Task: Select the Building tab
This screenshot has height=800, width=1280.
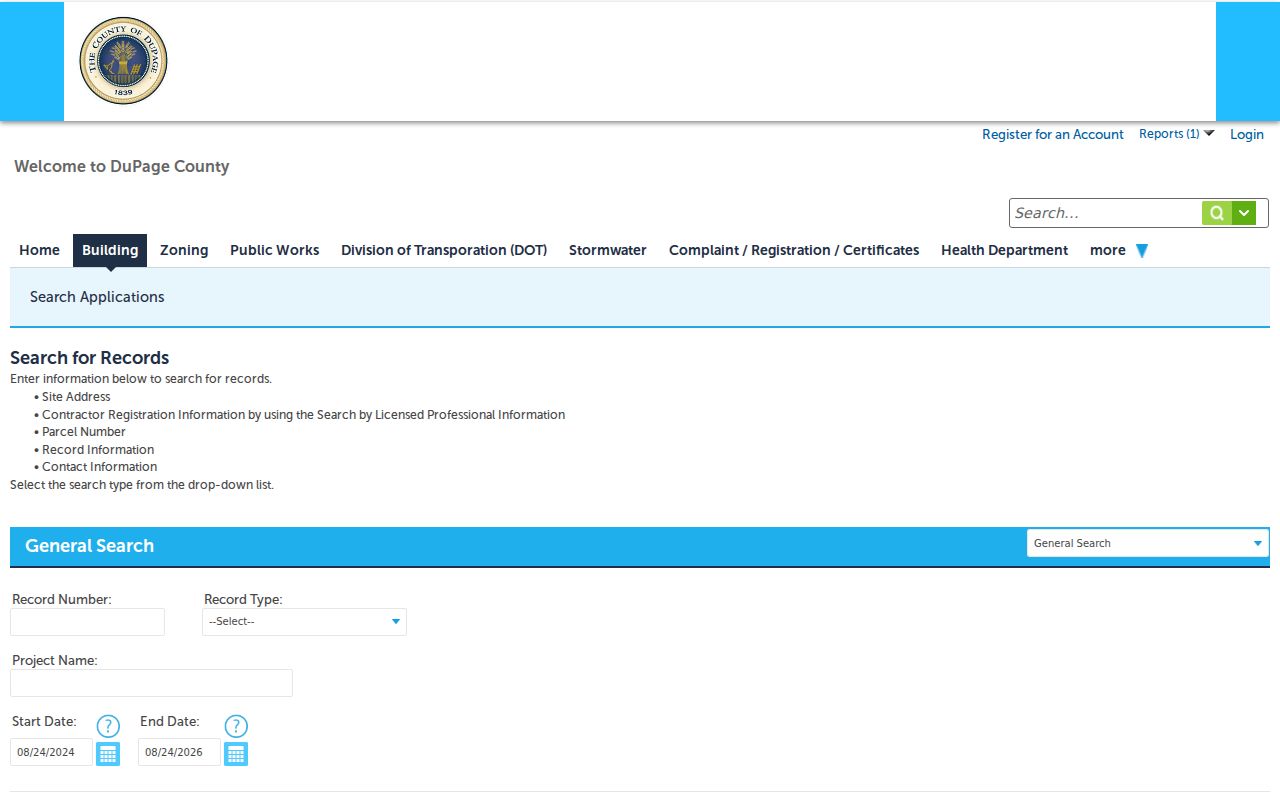Action: 110,250
